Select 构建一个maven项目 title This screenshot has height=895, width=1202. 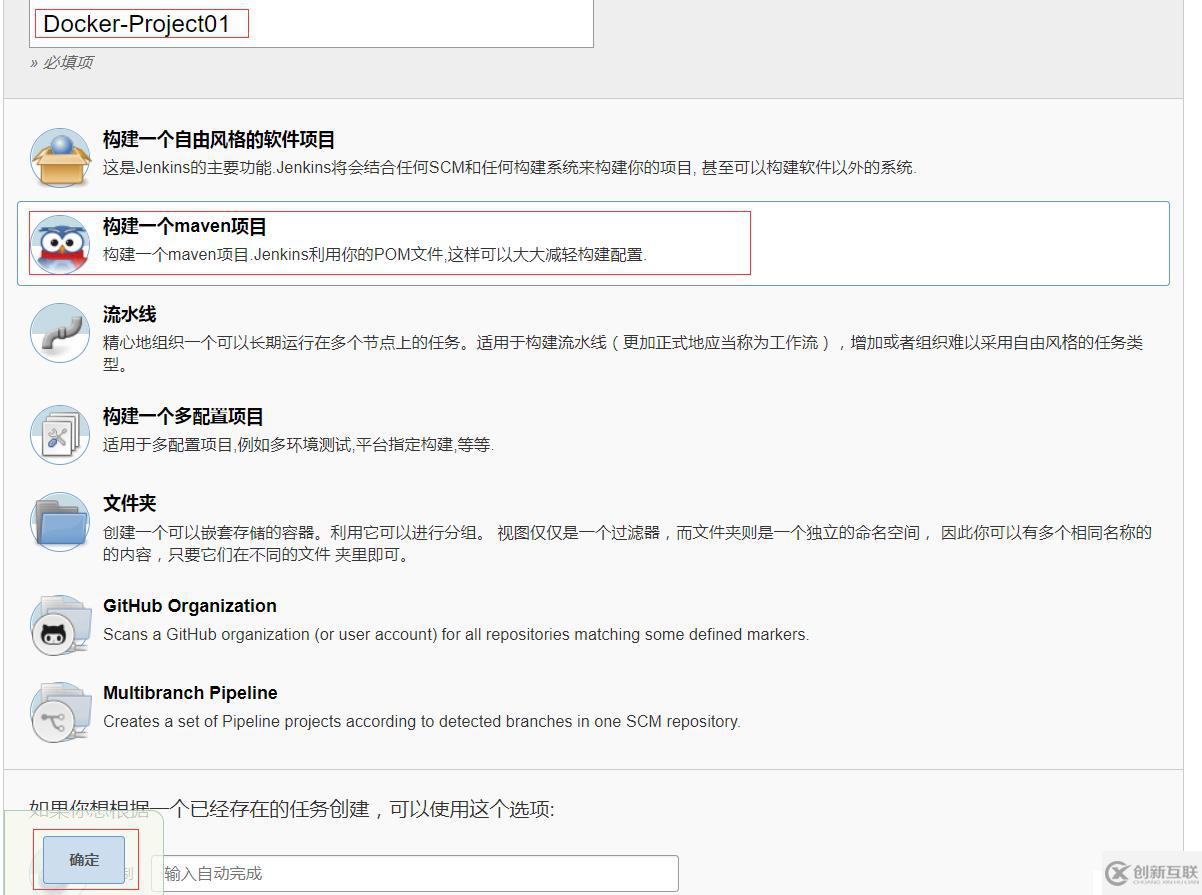(x=185, y=227)
